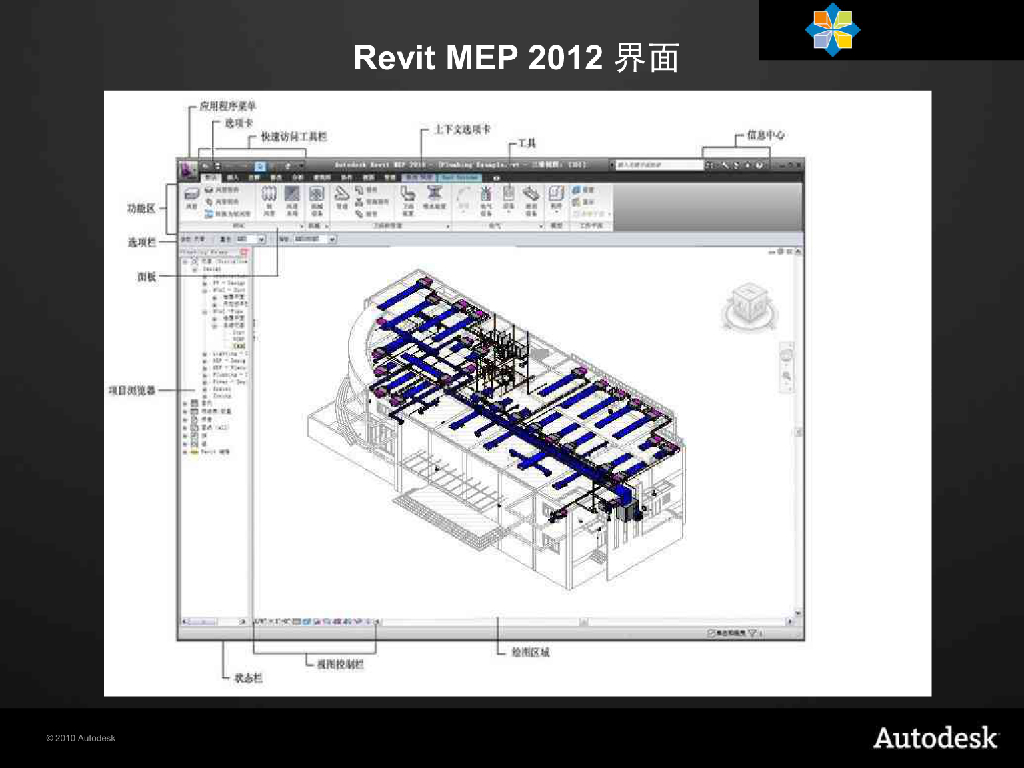Expand the 卫浴和管道 panel arrow
Screen dimensions: 1024x768
point(448,227)
